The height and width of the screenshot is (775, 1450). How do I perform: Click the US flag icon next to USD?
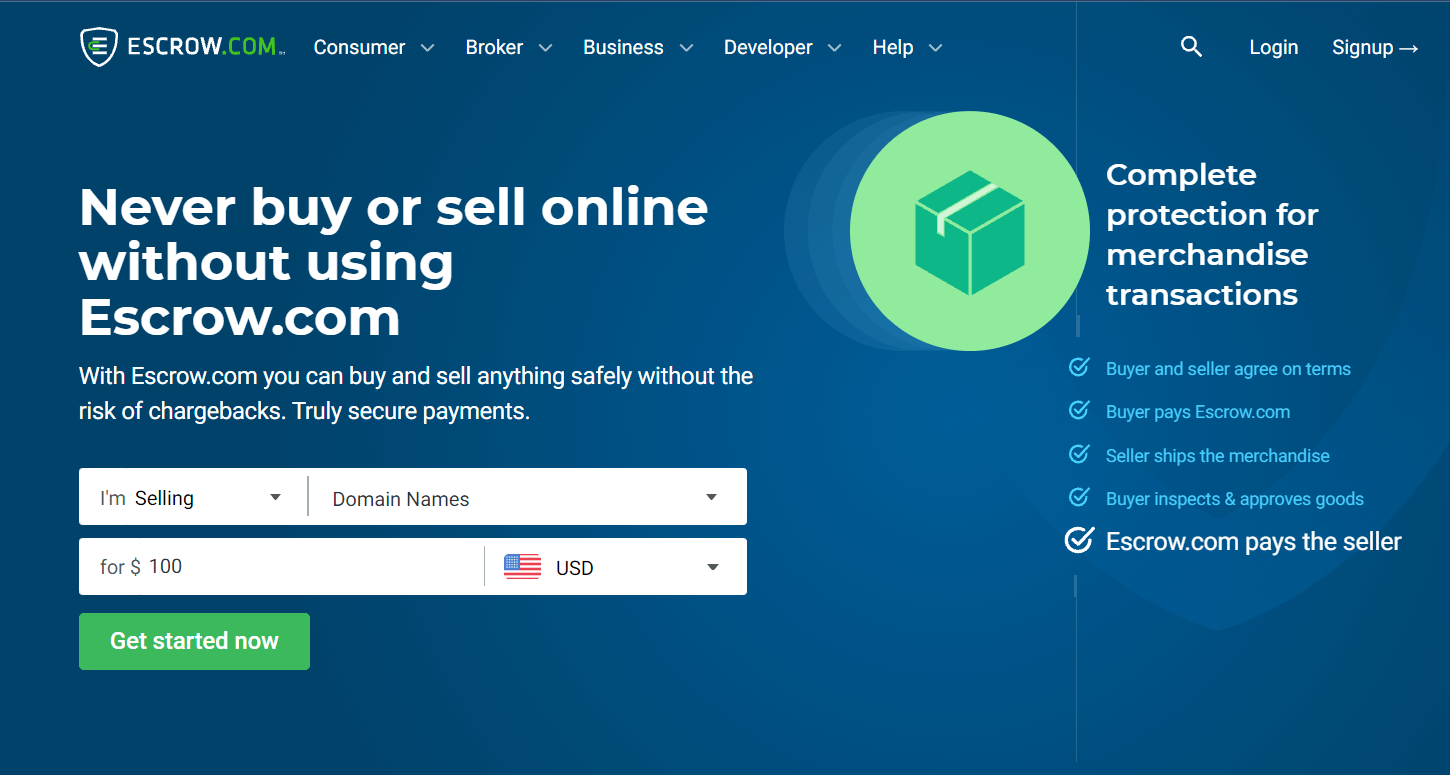tap(521, 566)
